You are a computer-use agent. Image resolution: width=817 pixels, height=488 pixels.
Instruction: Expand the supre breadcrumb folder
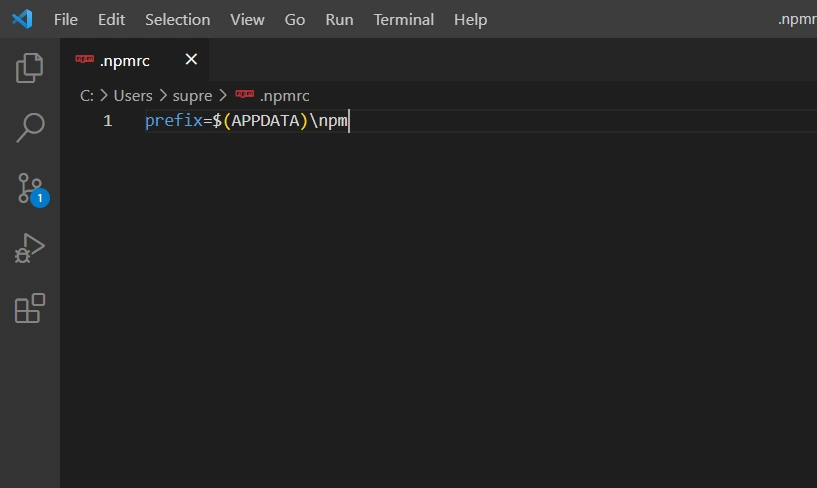[x=192, y=96]
